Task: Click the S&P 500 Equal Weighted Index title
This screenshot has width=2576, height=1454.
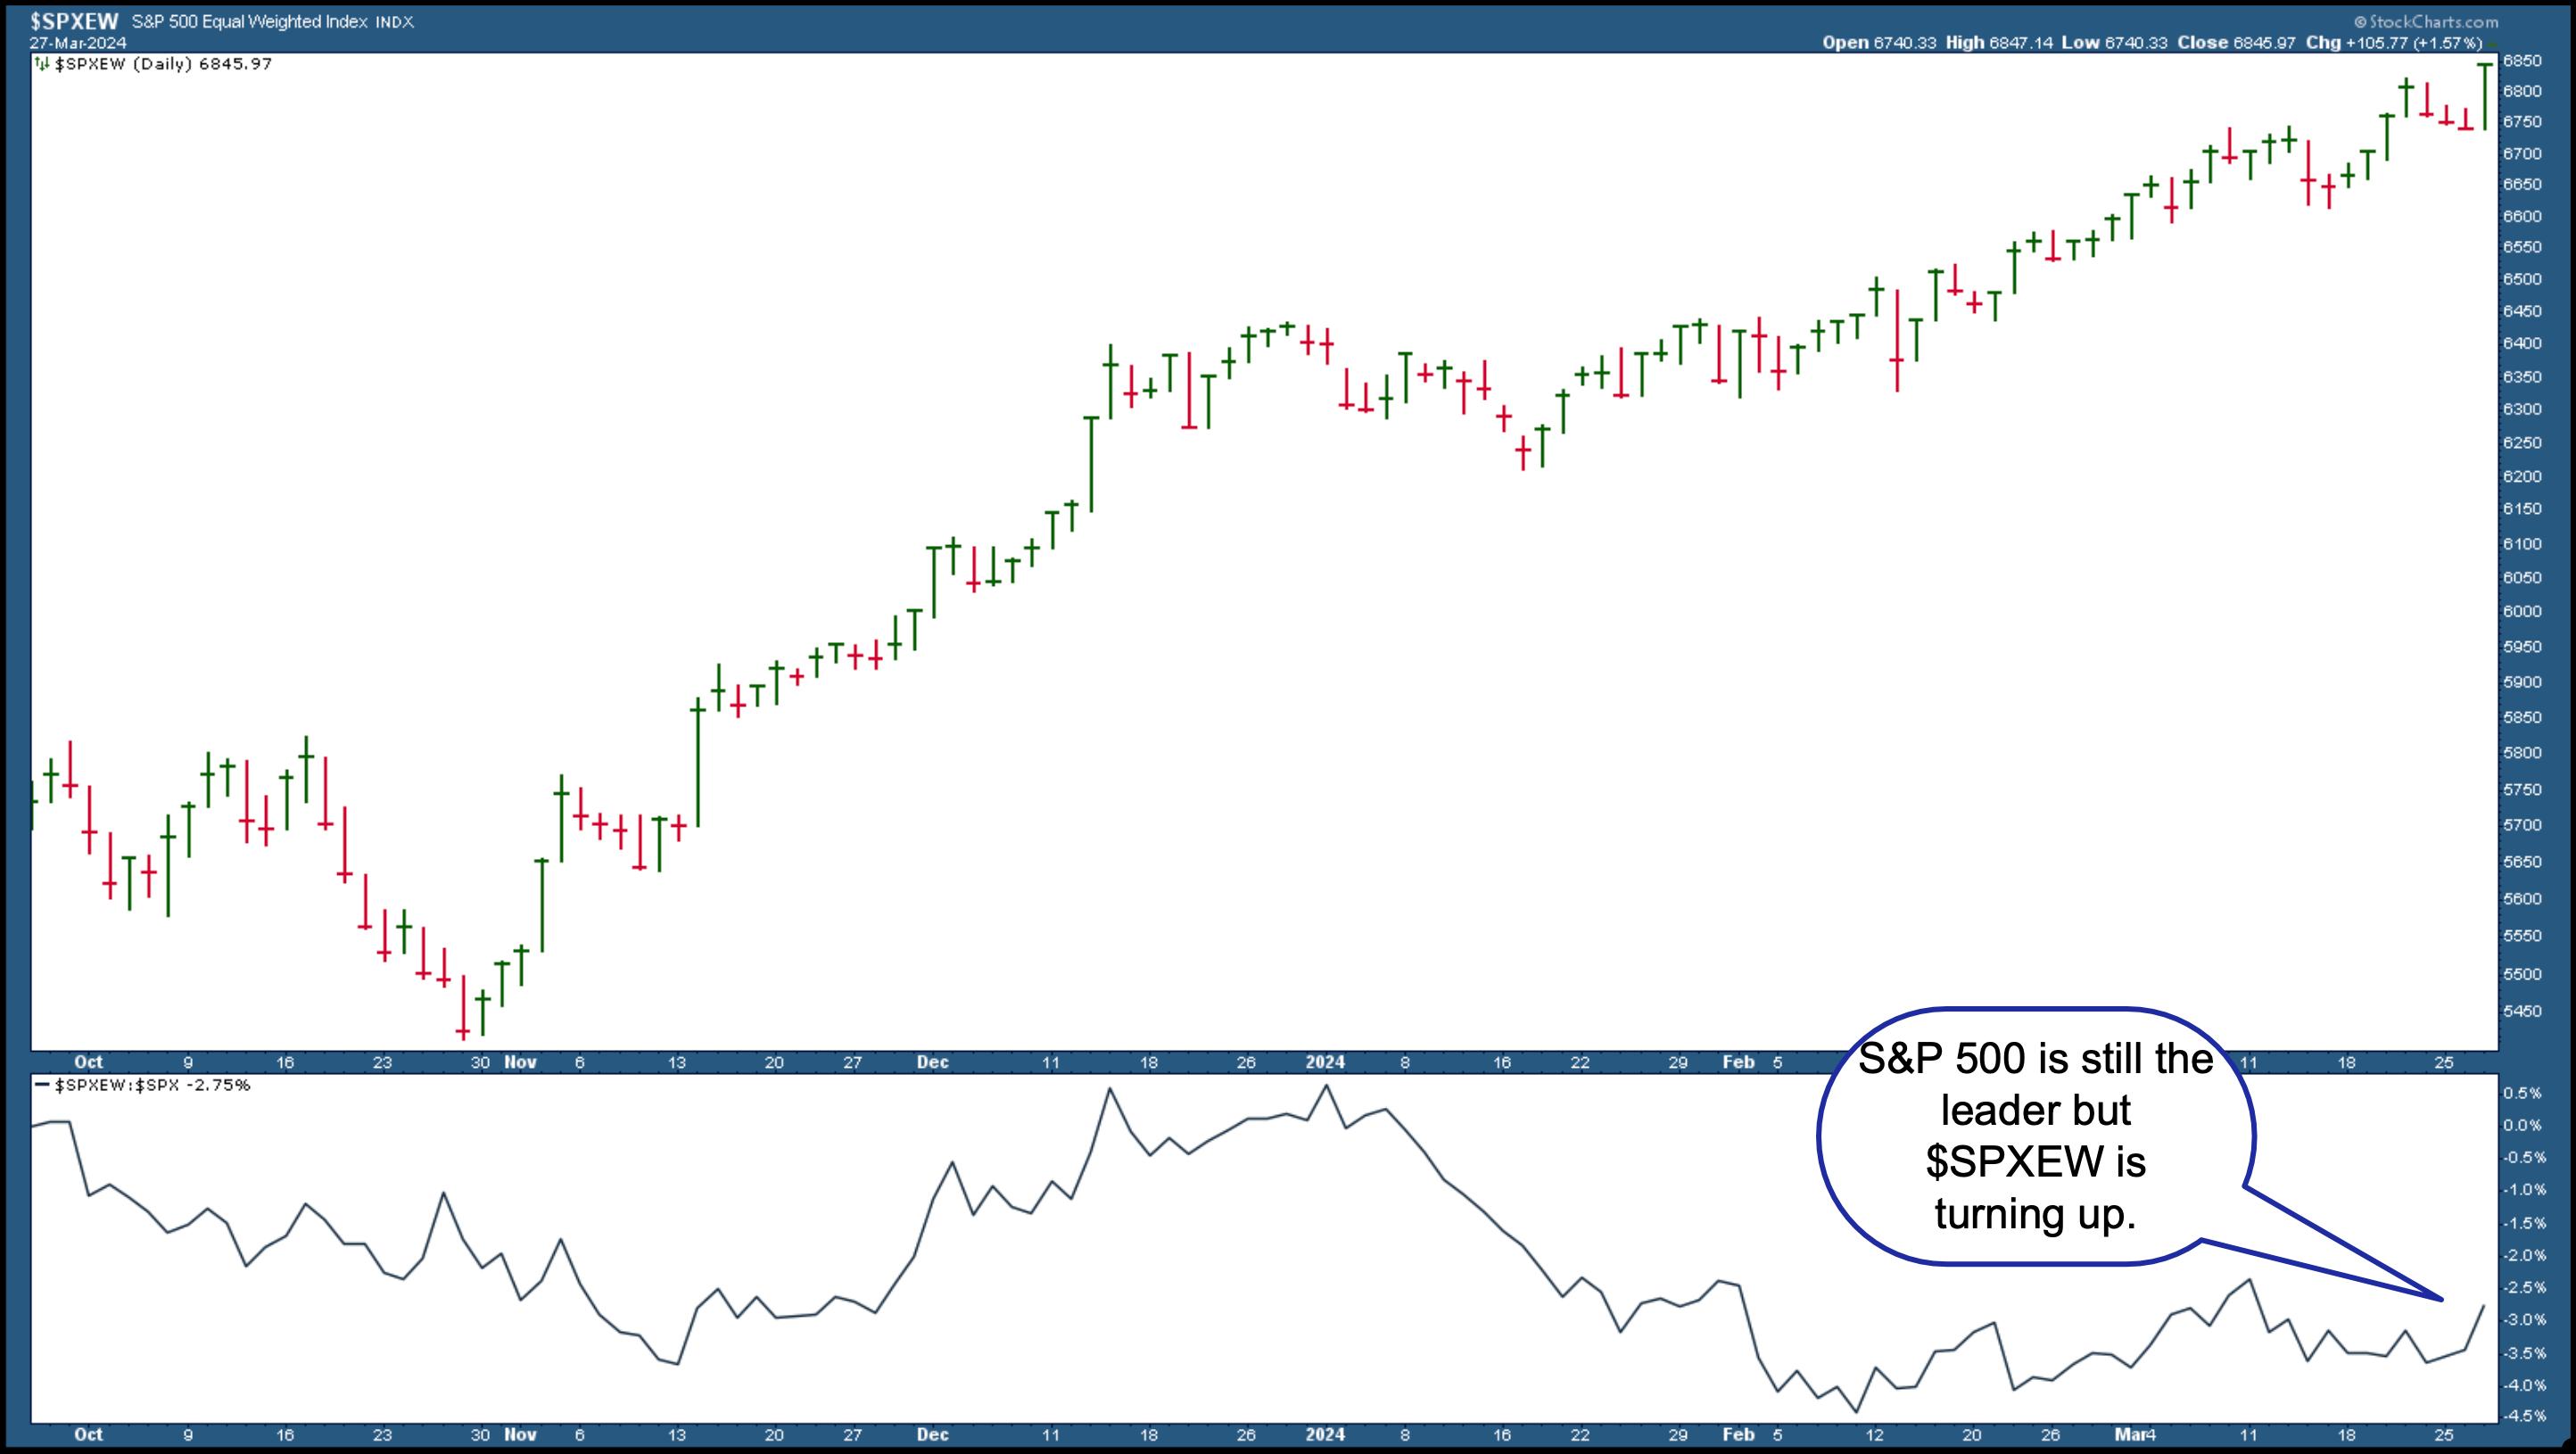Action: pos(249,22)
